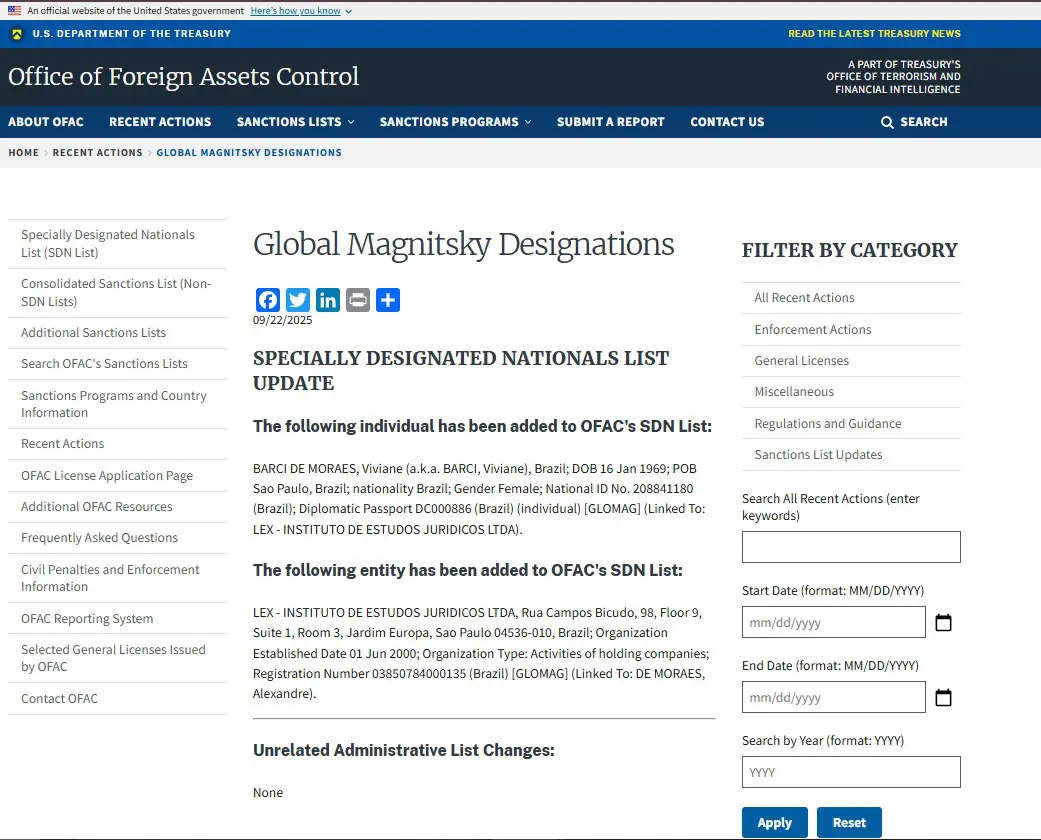Share the page on Facebook
The width and height of the screenshot is (1041, 840).
268,300
